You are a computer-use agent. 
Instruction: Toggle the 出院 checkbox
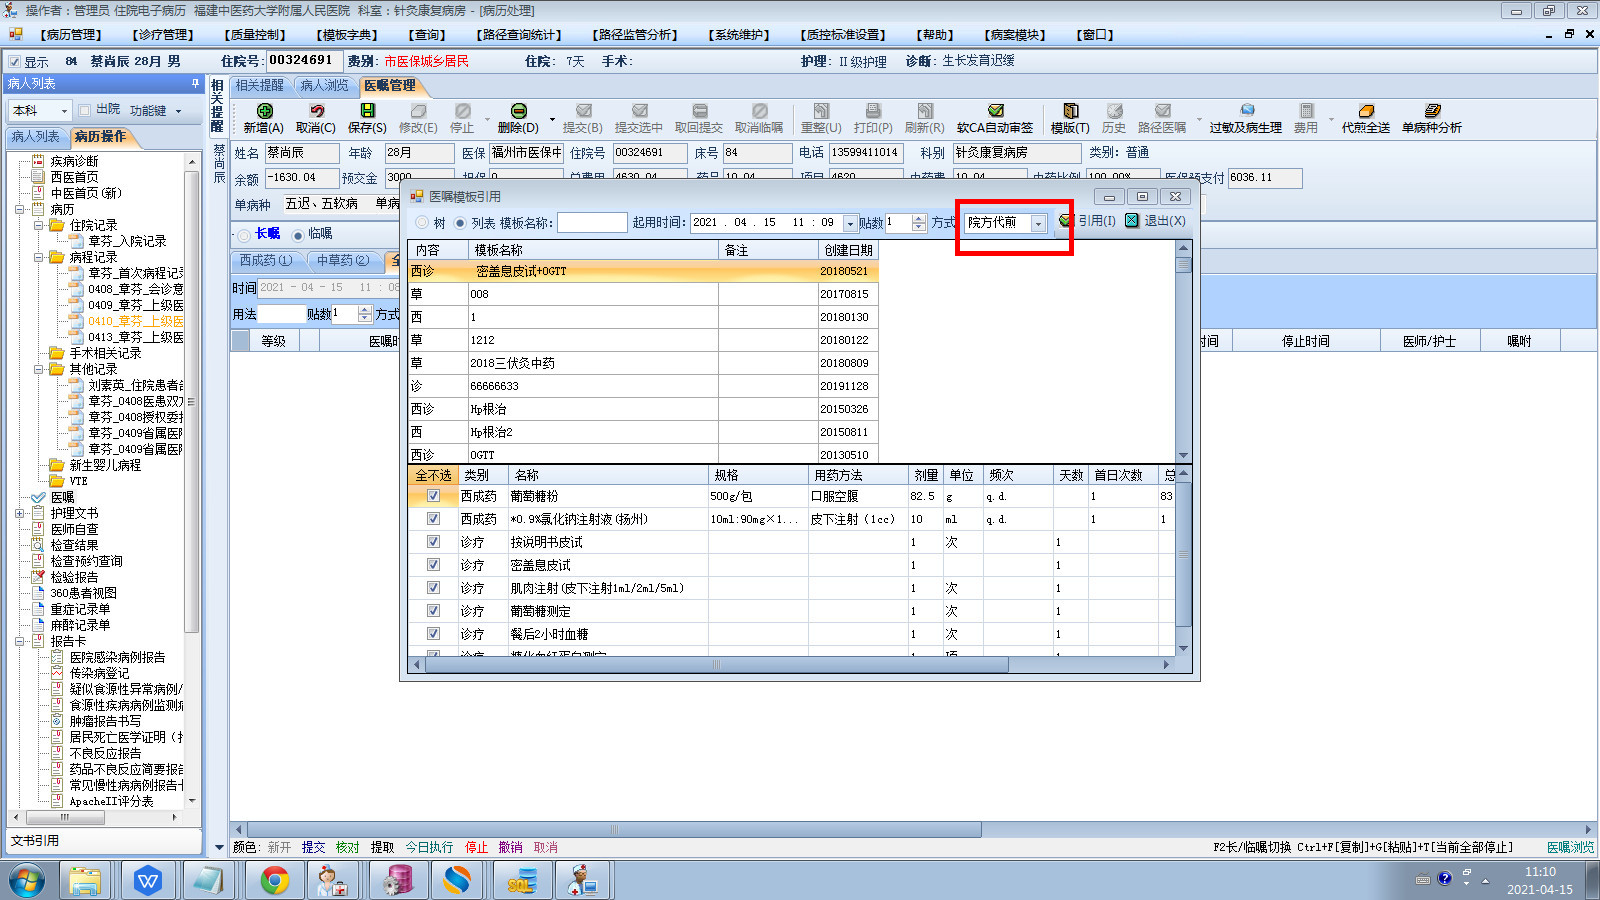click(85, 110)
